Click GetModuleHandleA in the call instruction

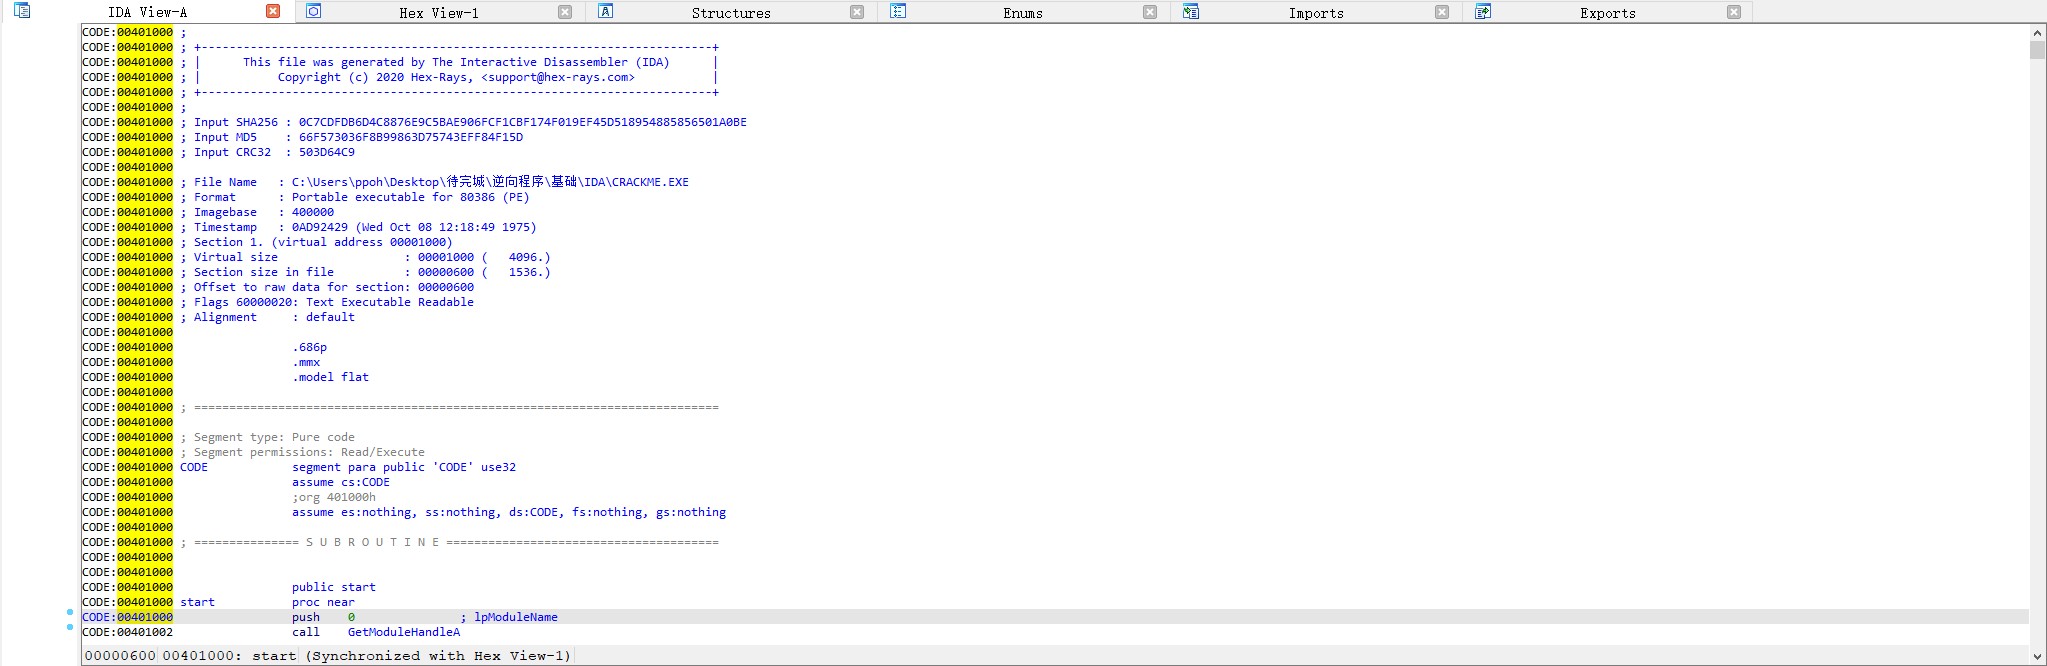click(x=404, y=632)
